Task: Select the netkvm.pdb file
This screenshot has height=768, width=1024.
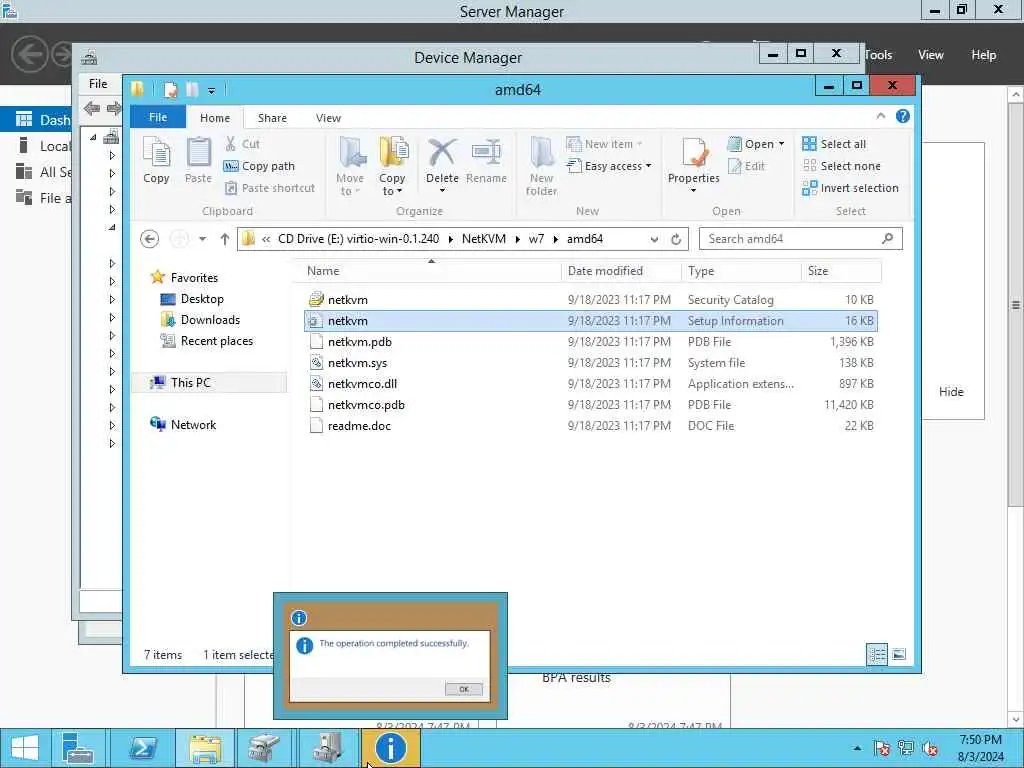Action: (x=590, y=342)
